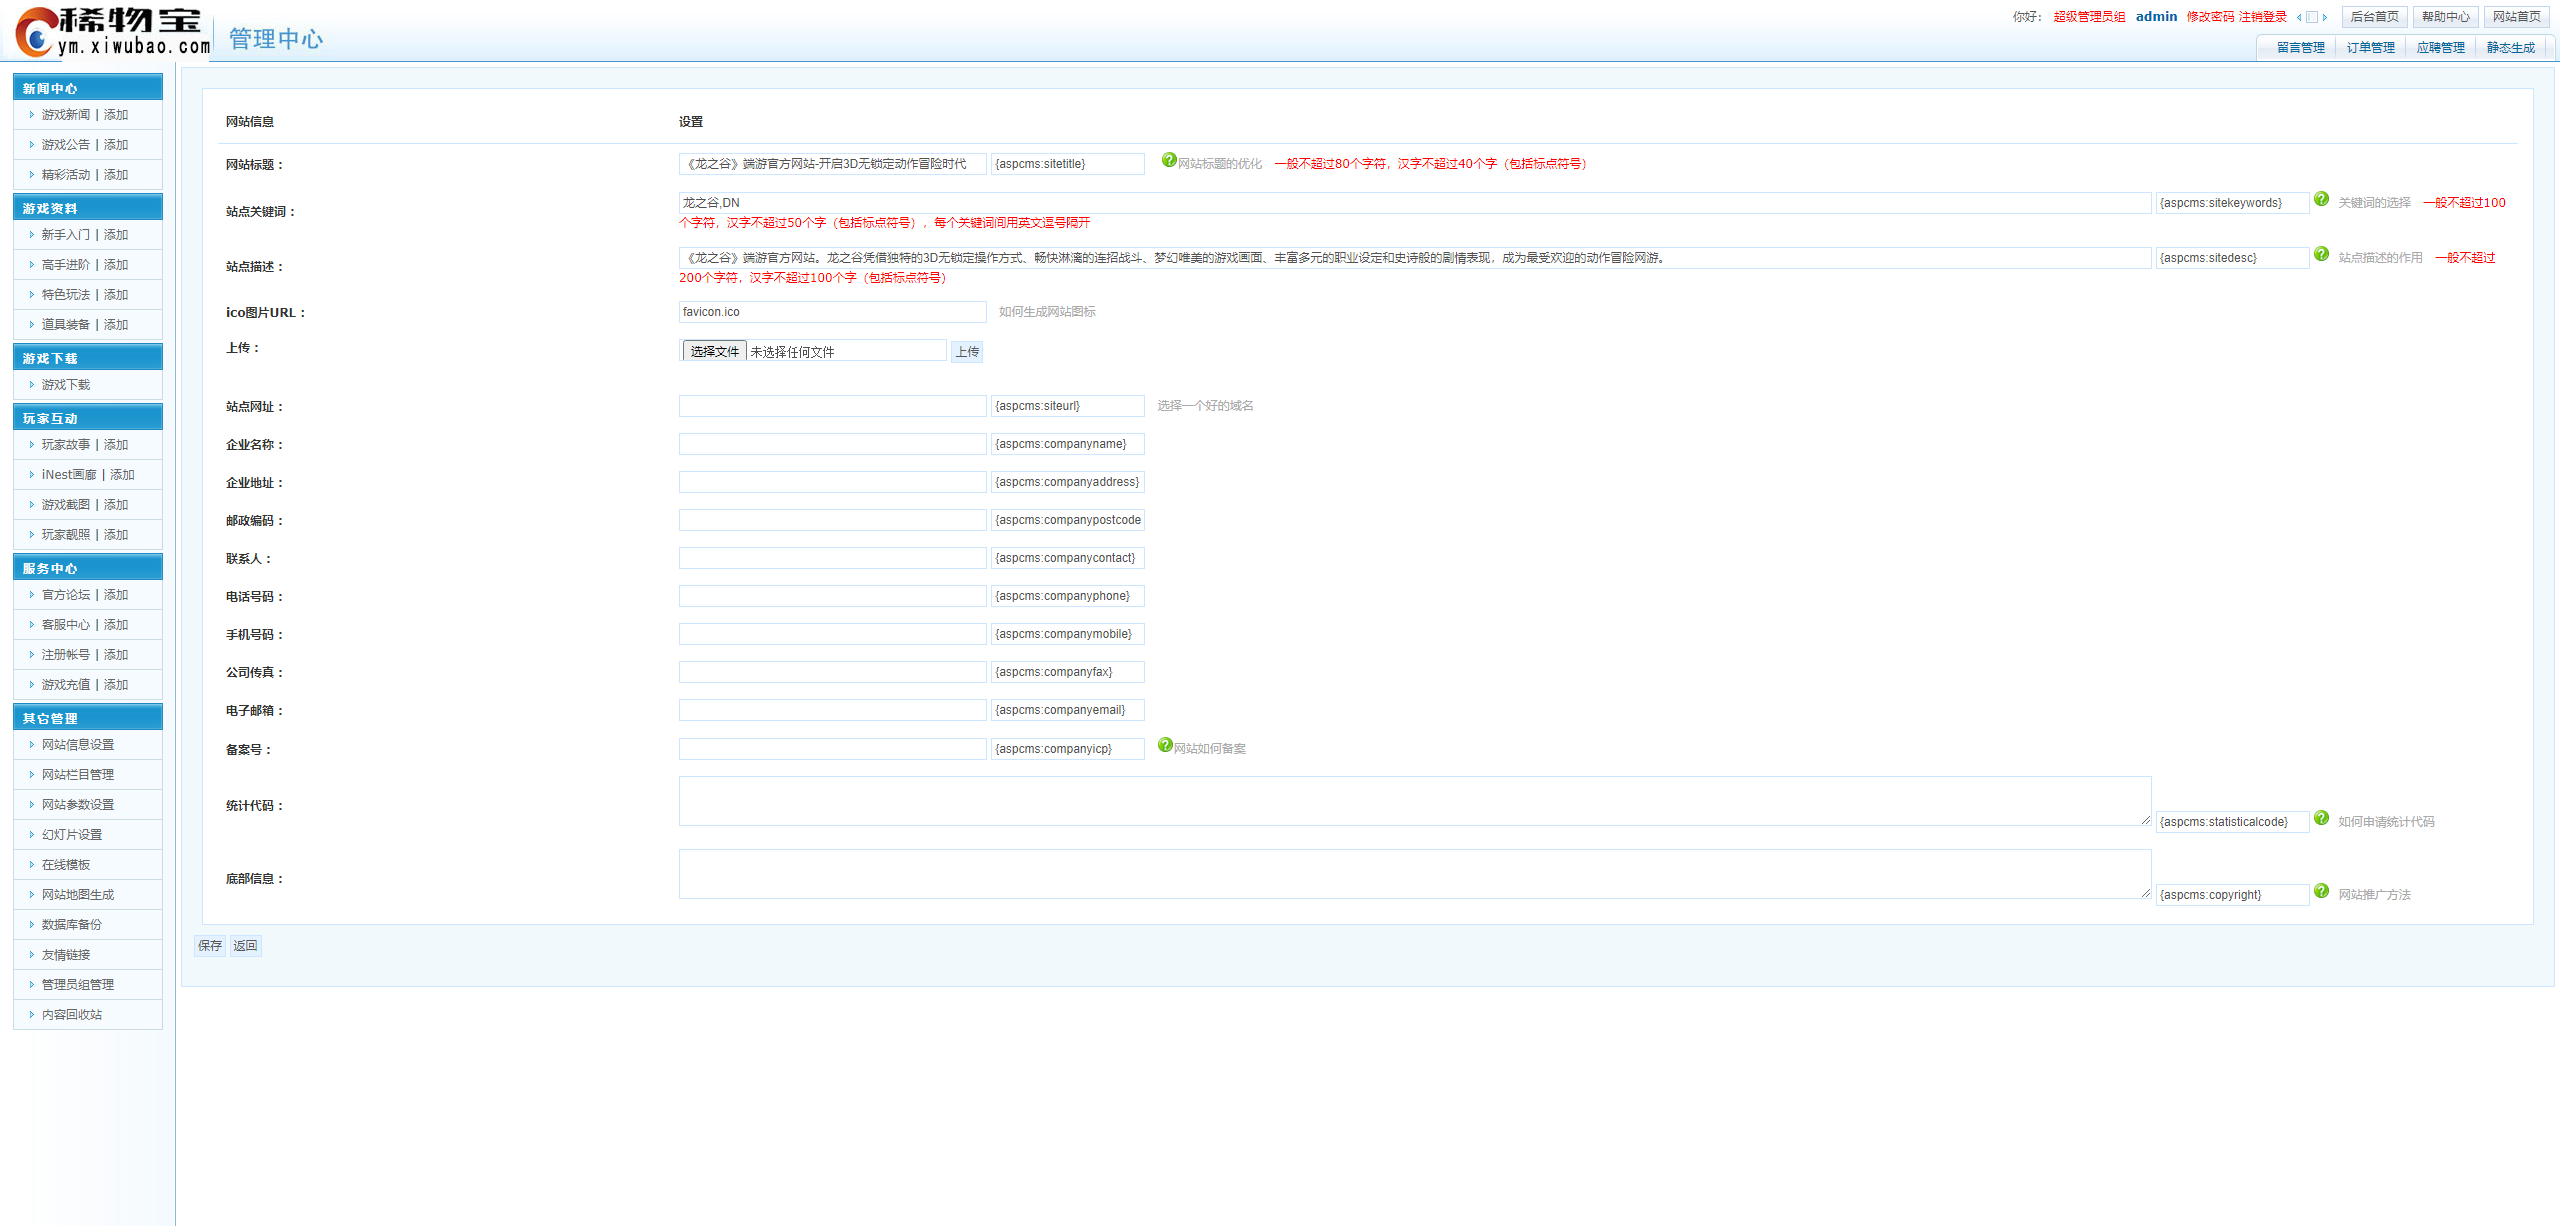
Task: Open 数据库备份 in the sidebar
Action: (x=72, y=925)
